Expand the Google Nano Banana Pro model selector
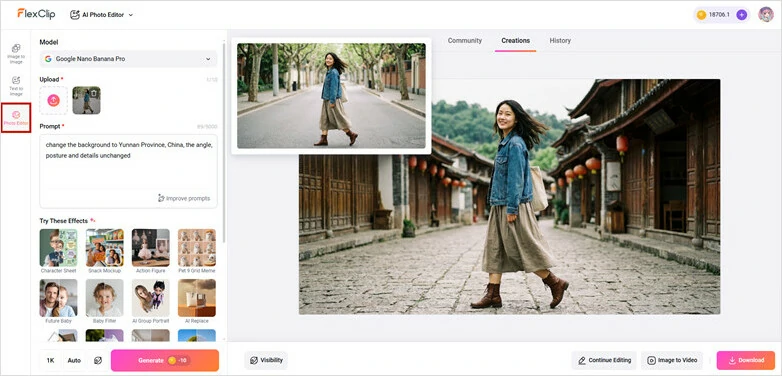782x376 pixels. 128,59
